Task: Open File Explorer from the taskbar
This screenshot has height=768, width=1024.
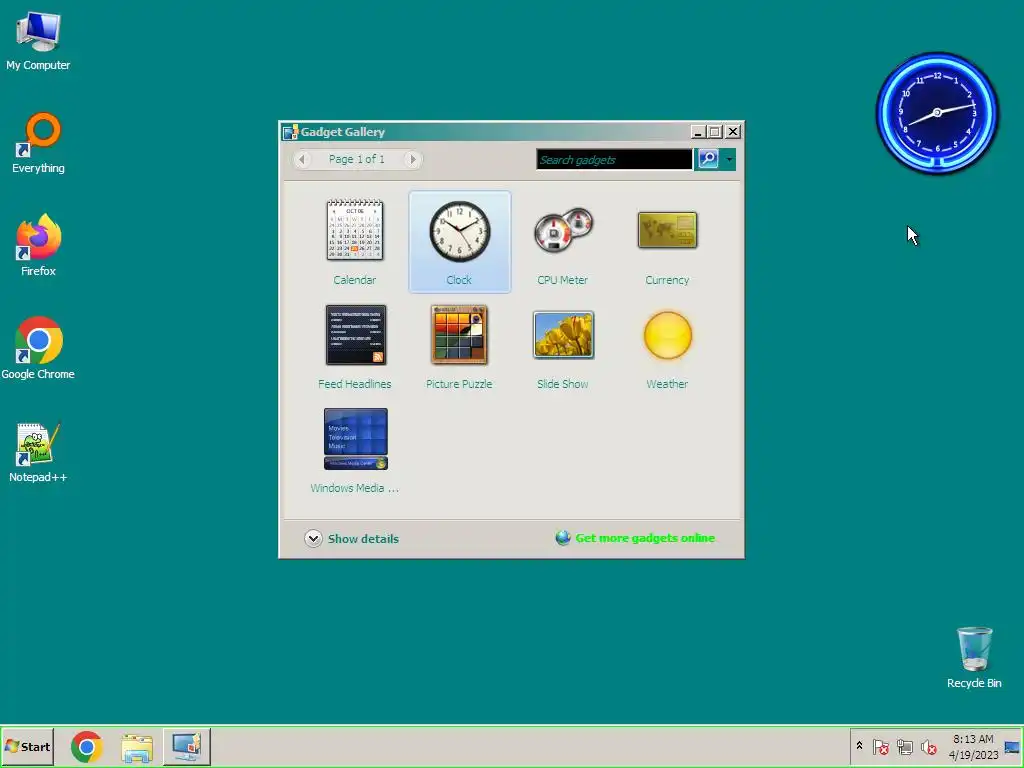Action: coord(137,746)
